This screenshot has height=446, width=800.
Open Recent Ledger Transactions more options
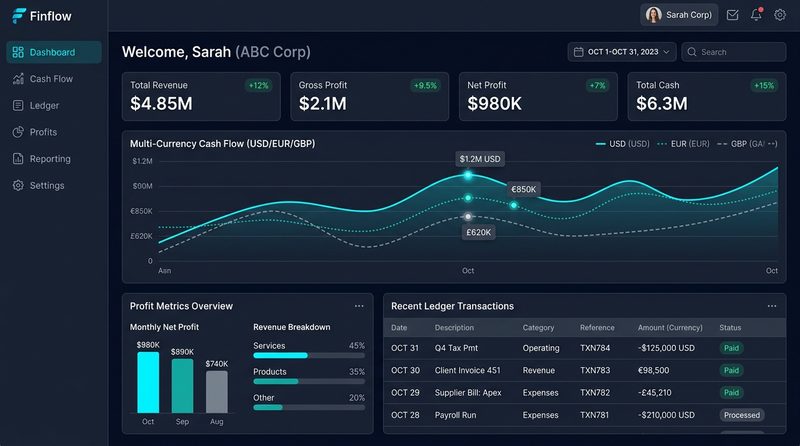click(772, 306)
